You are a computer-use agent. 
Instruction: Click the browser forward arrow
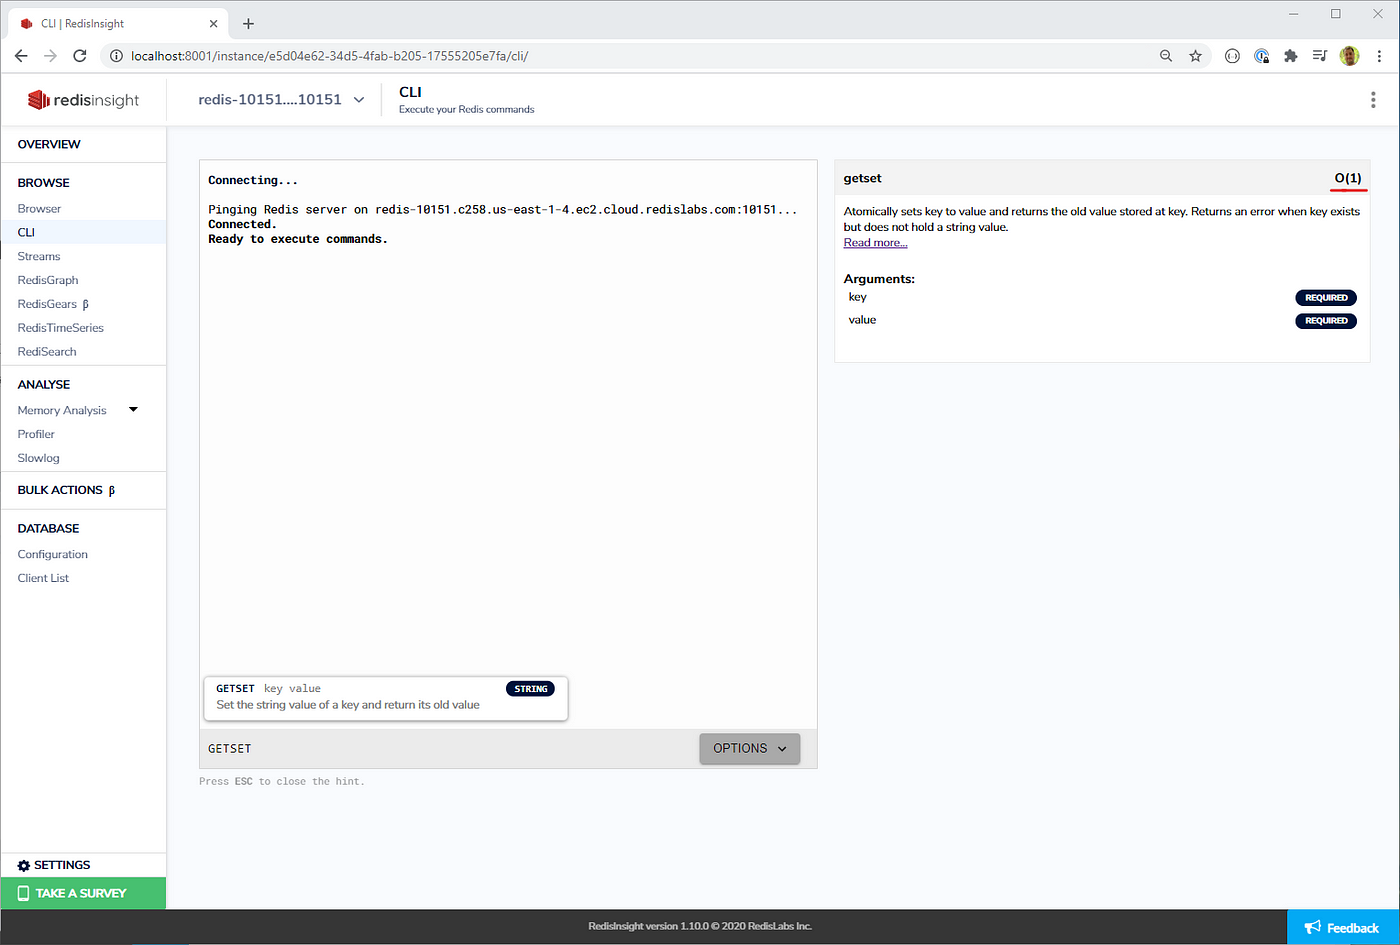pos(50,56)
